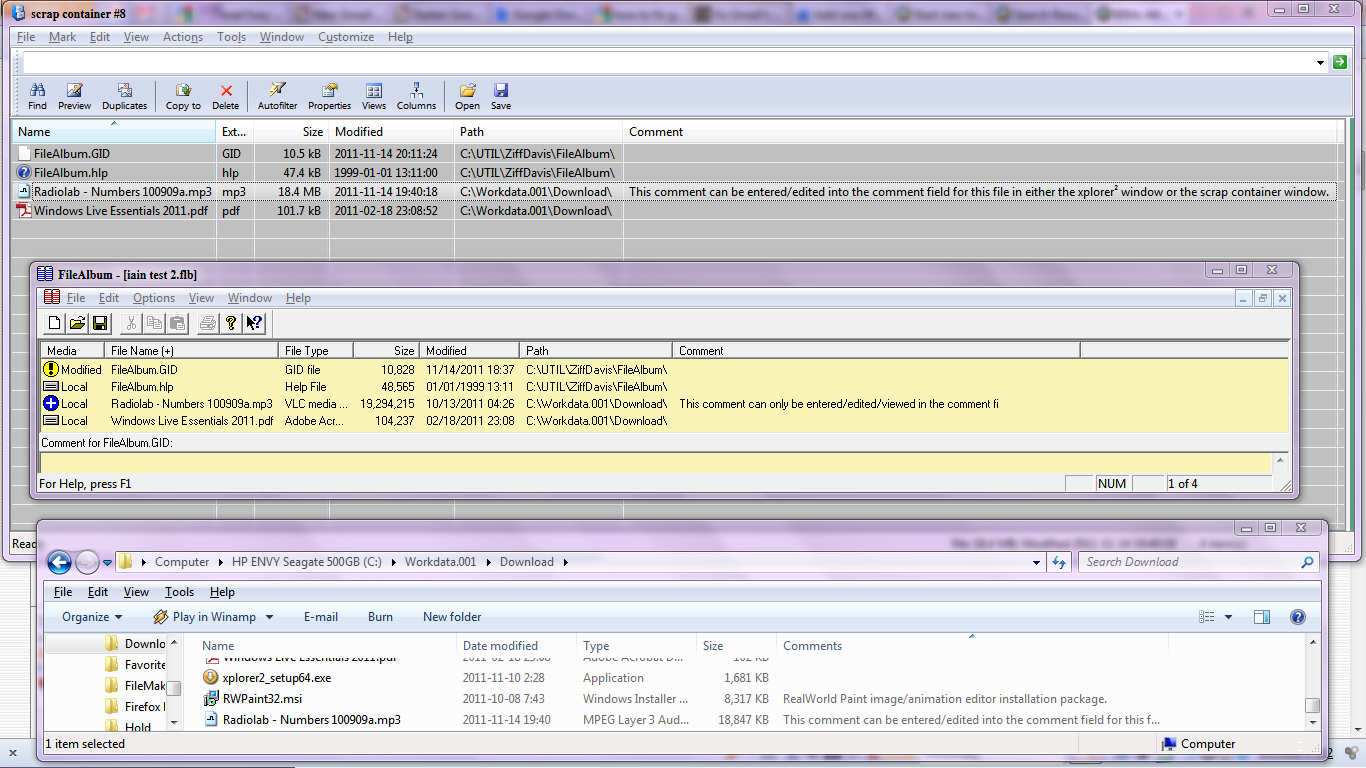Open recent pages dropdown beside Forward button

(x=108, y=562)
